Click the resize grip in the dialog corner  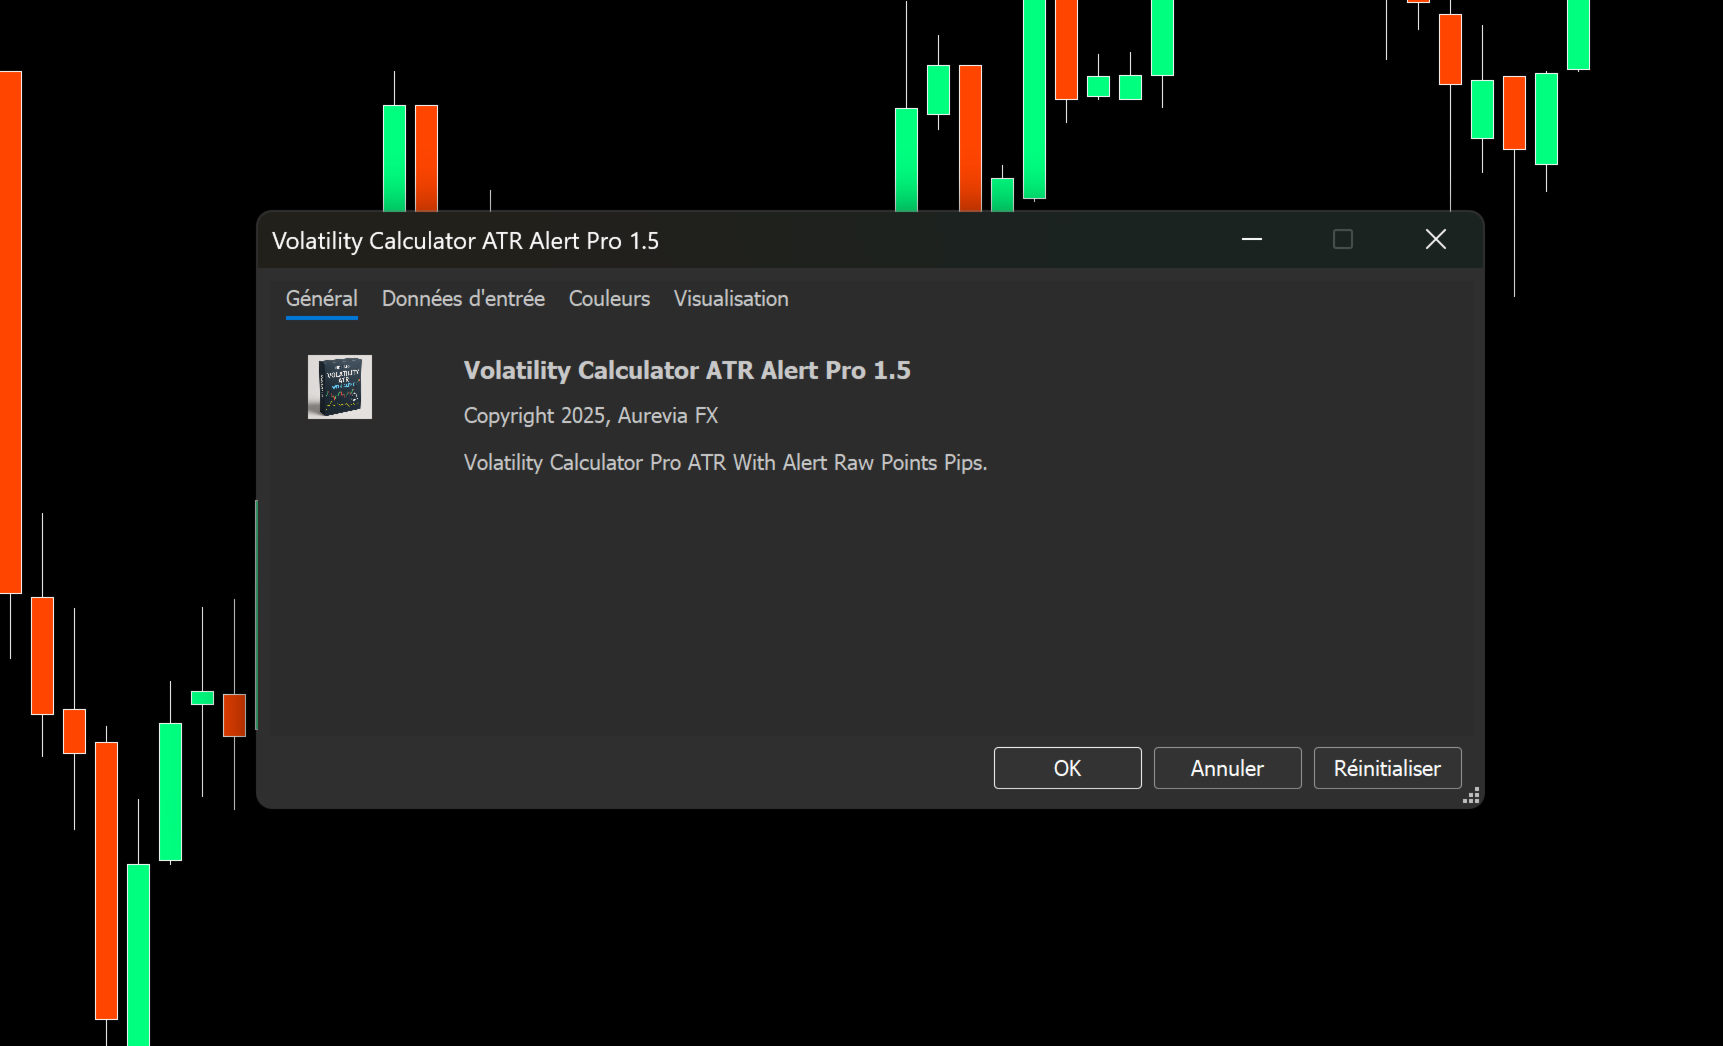[x=1471, y=796]
